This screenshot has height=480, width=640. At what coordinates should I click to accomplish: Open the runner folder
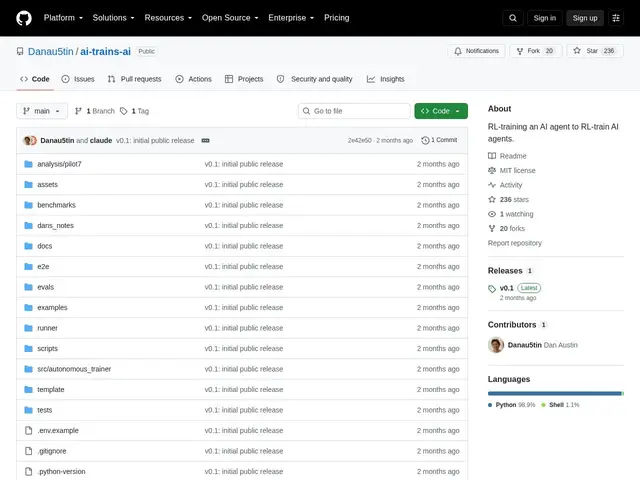47,328
